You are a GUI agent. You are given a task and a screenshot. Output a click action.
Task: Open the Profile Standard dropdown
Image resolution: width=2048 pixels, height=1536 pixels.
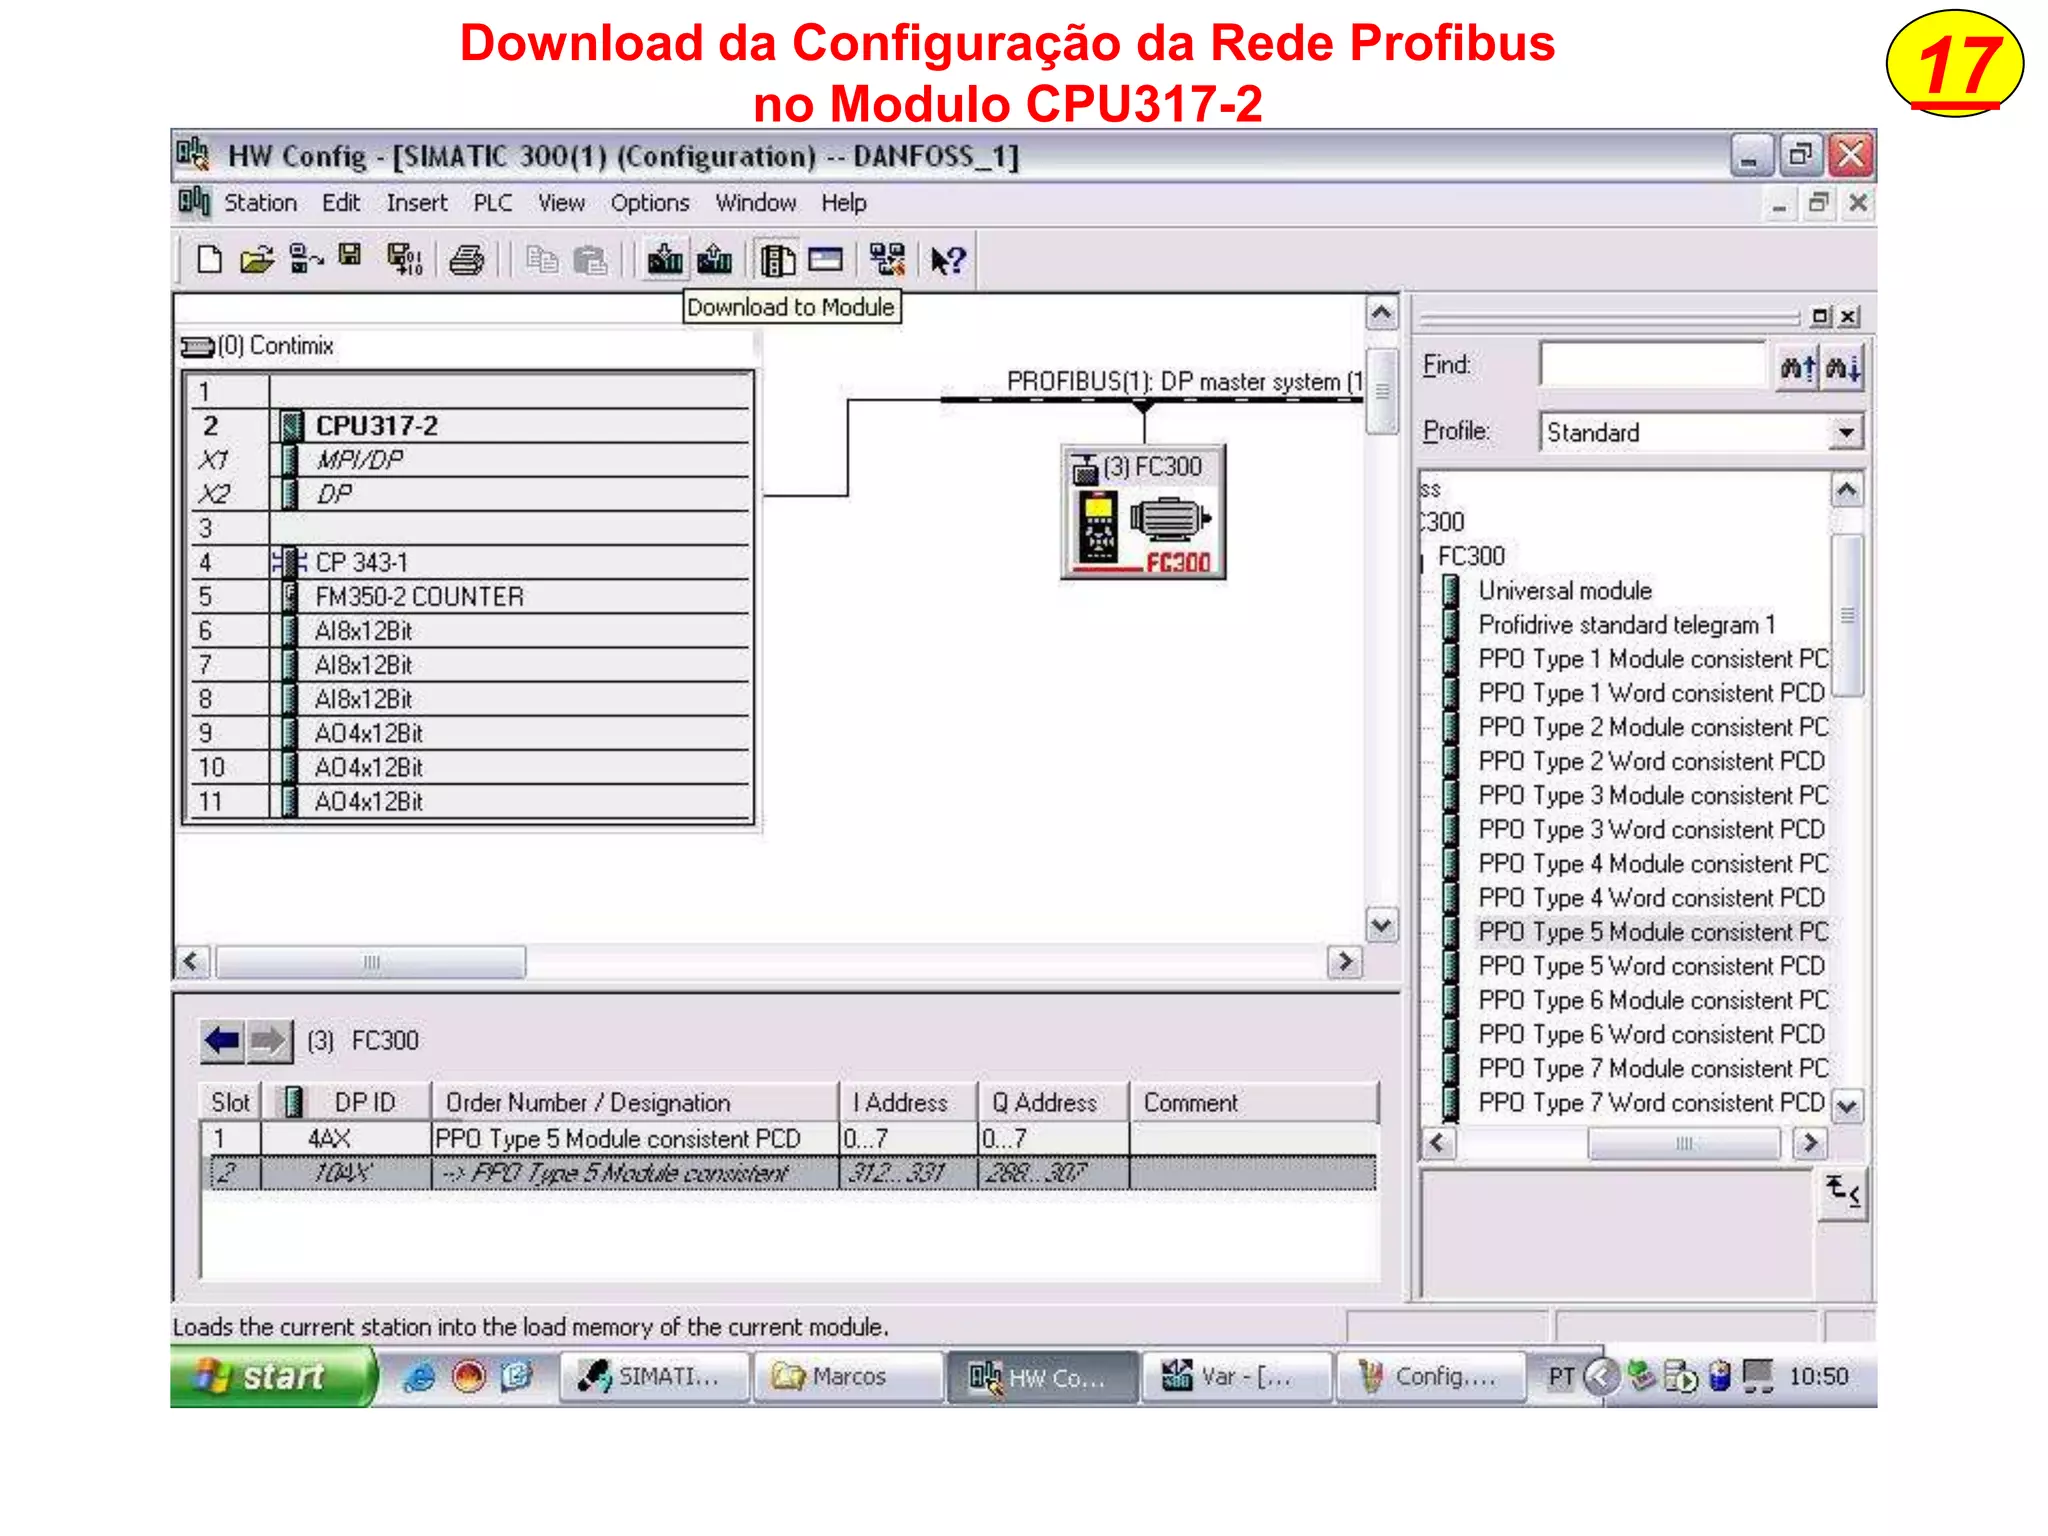click(1846, 433)
